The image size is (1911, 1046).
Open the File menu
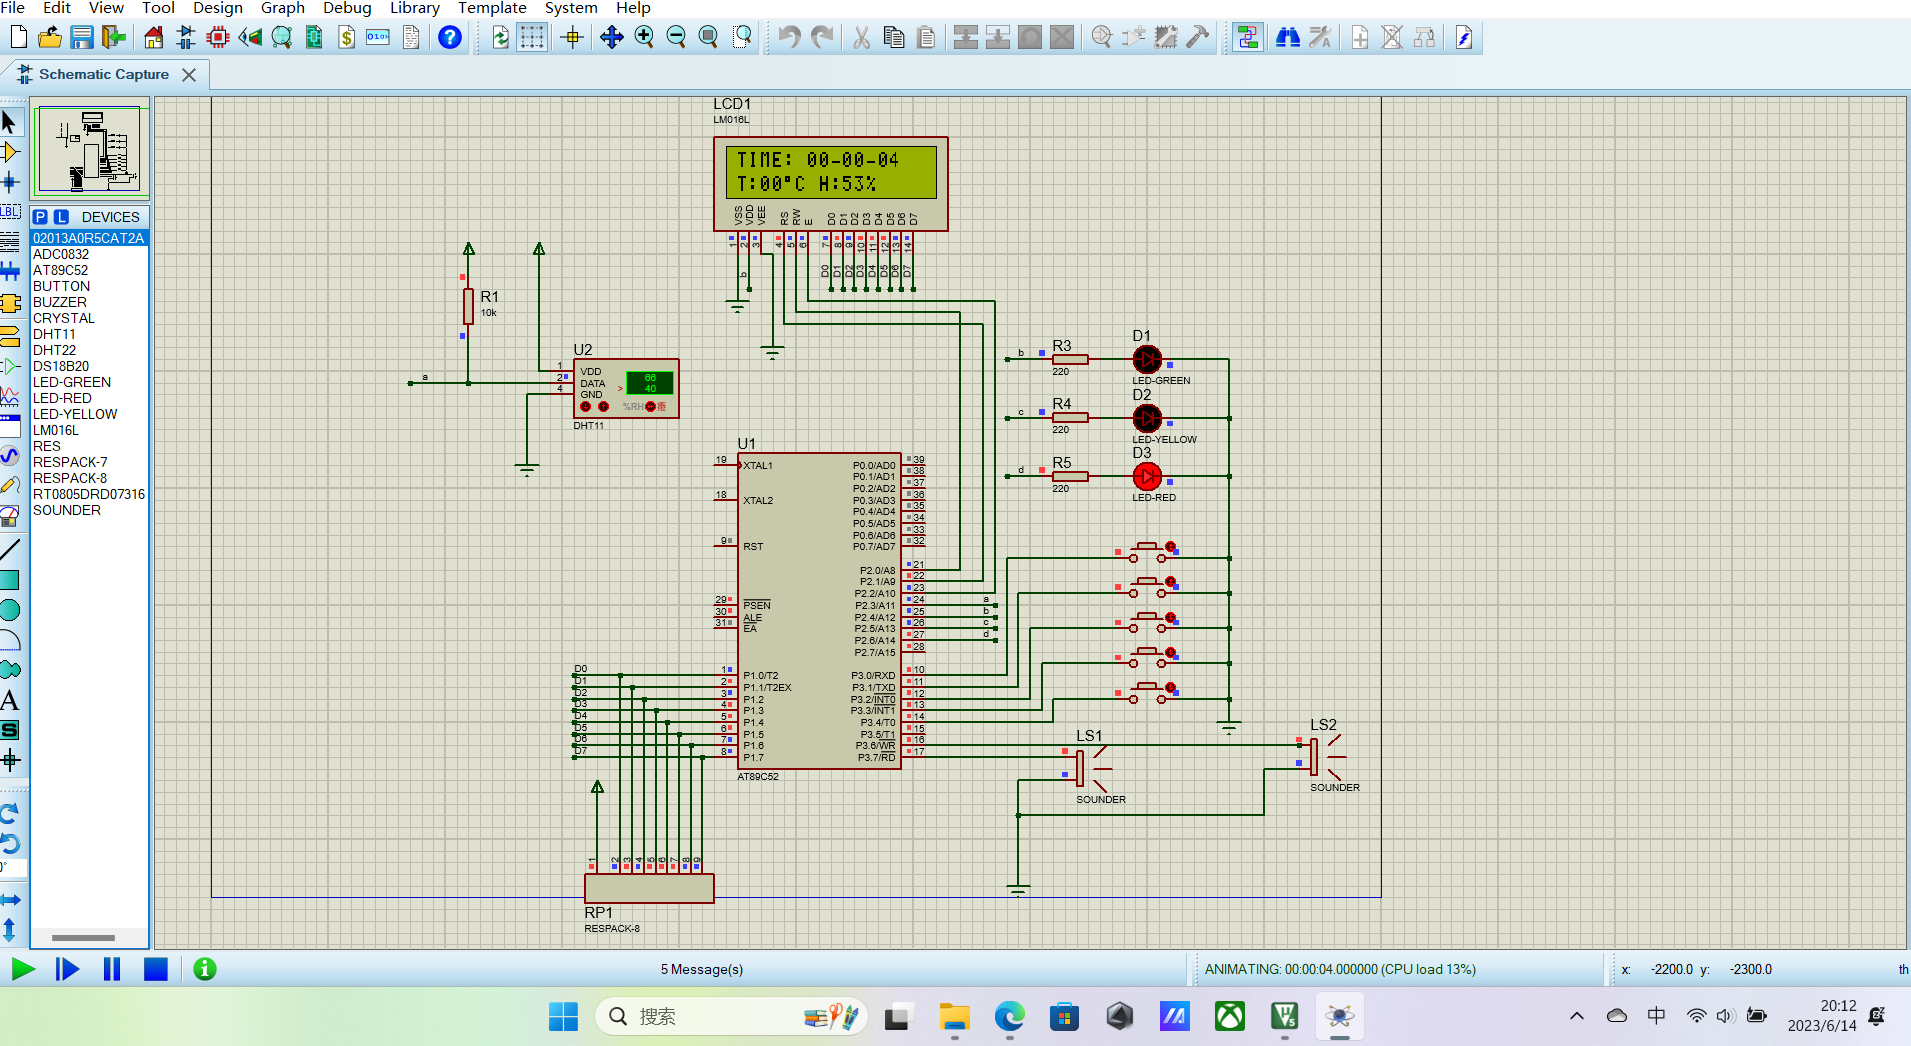click(13, 8)
